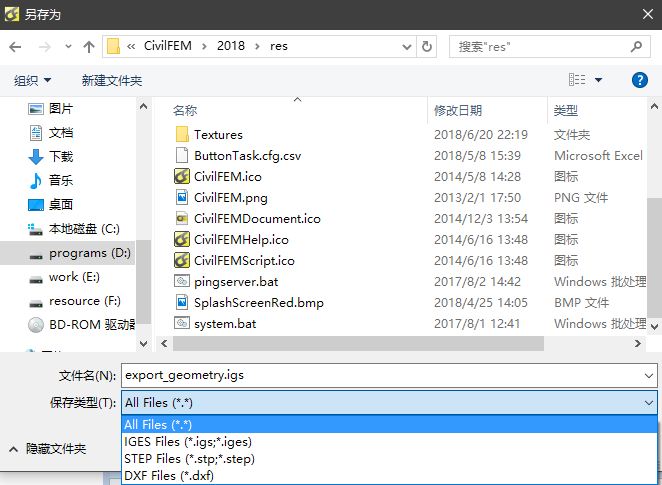Sort files by the 修改日期 column

[458, 111]
